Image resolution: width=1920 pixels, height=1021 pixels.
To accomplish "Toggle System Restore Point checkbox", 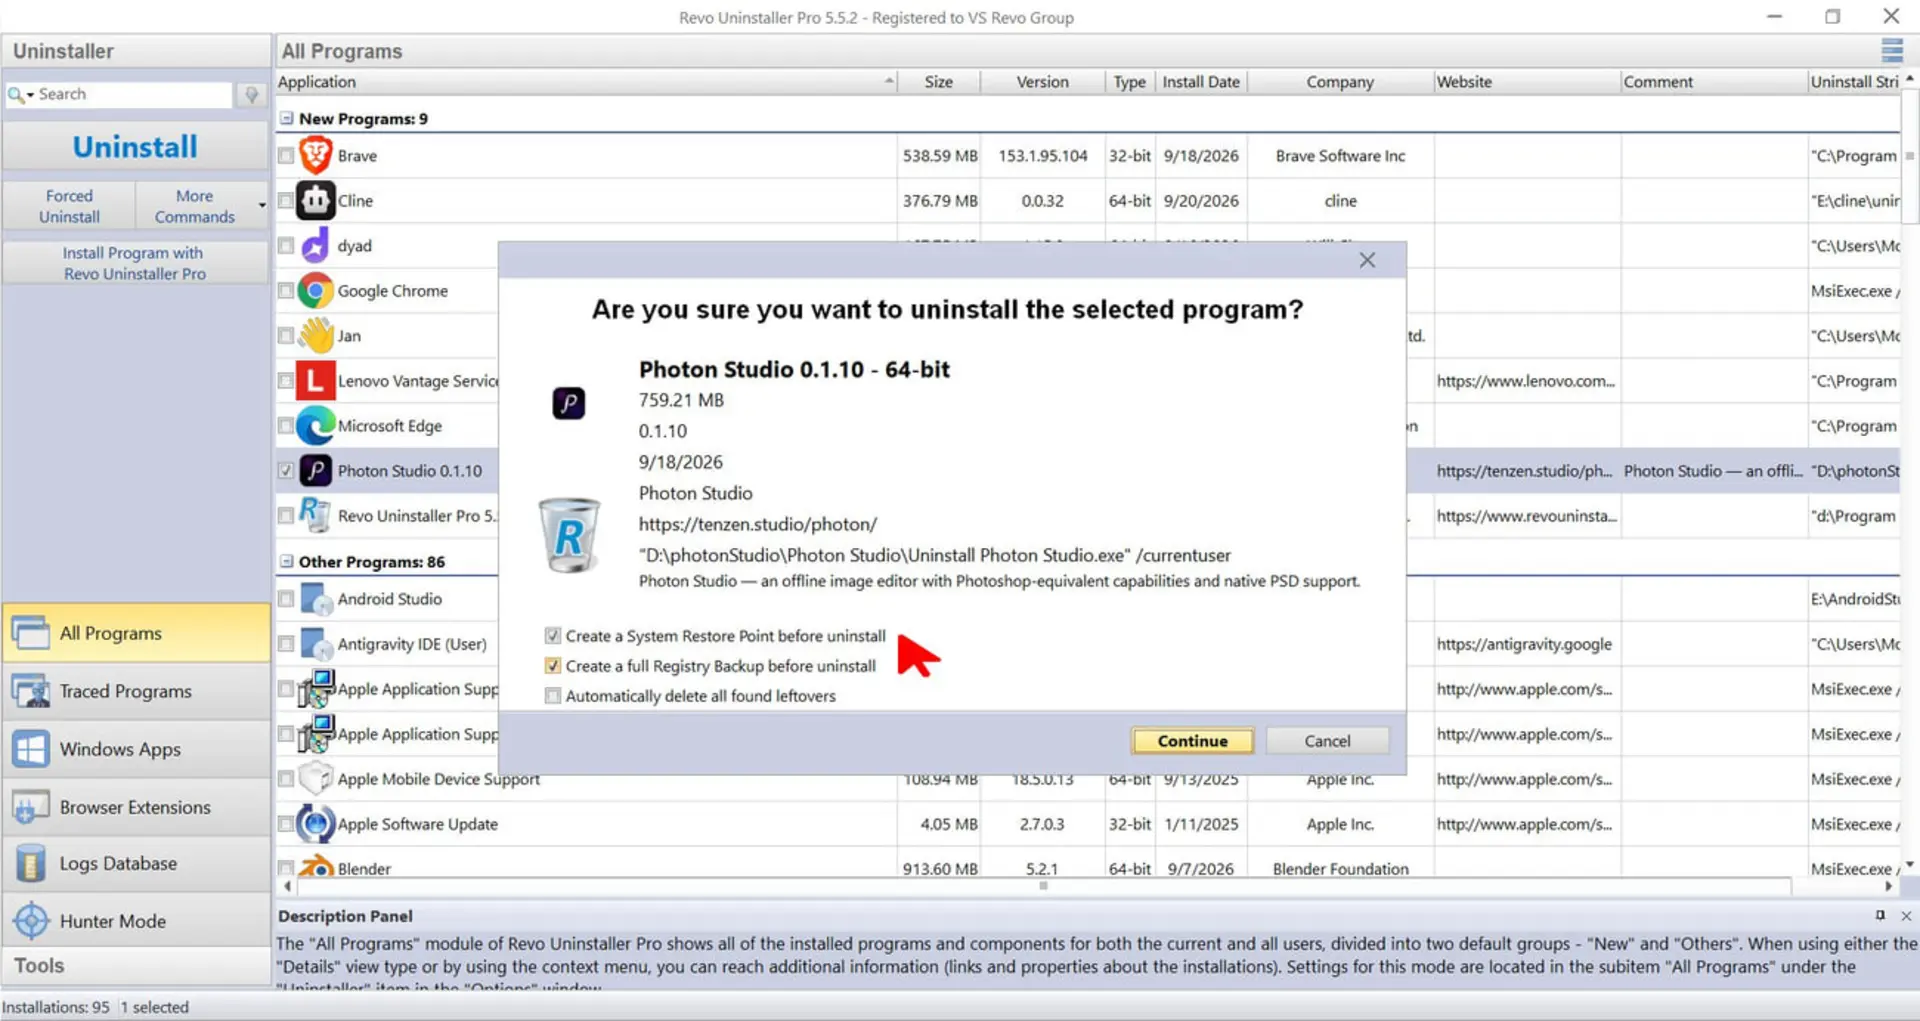I will pos(552,636).
